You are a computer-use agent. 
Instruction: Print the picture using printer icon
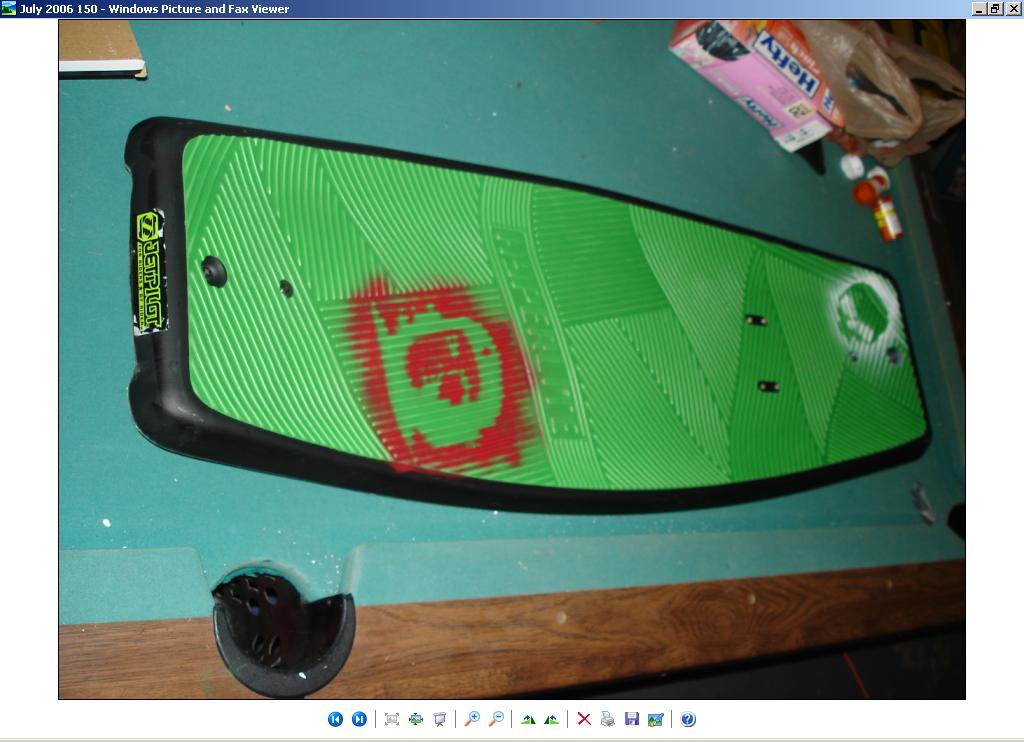click(x=608, y=719)
